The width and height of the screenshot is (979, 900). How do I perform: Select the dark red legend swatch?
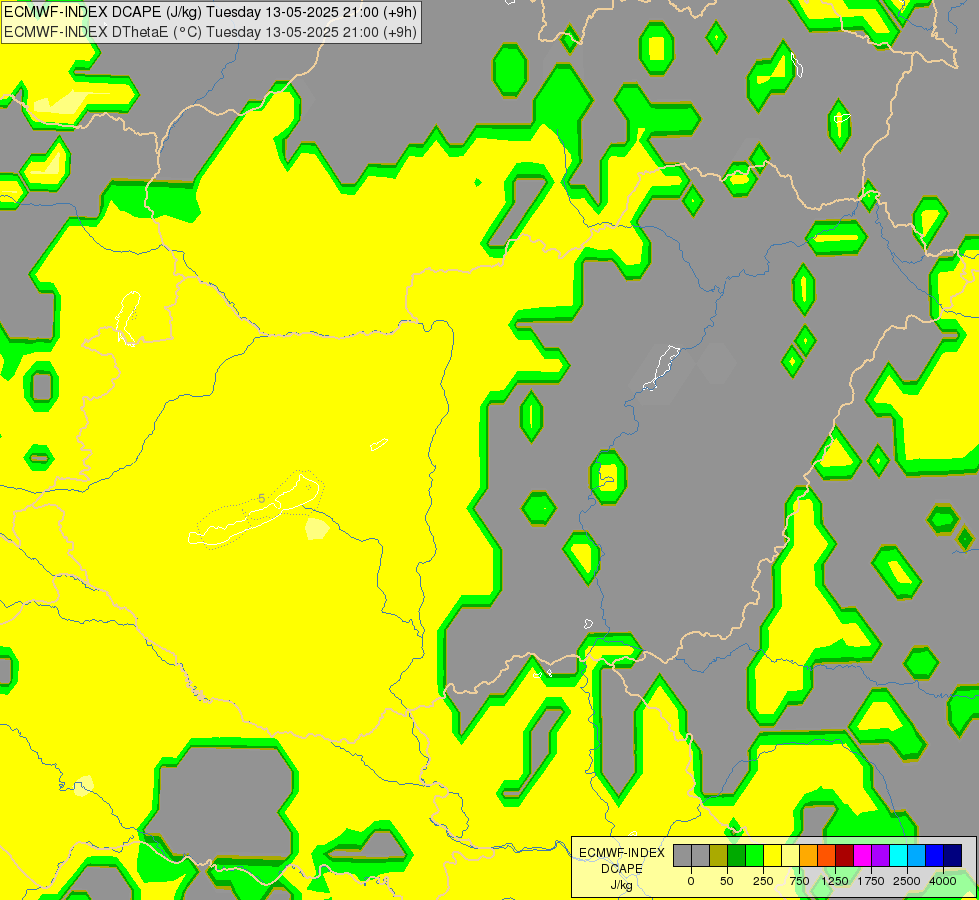coord(845,855)
